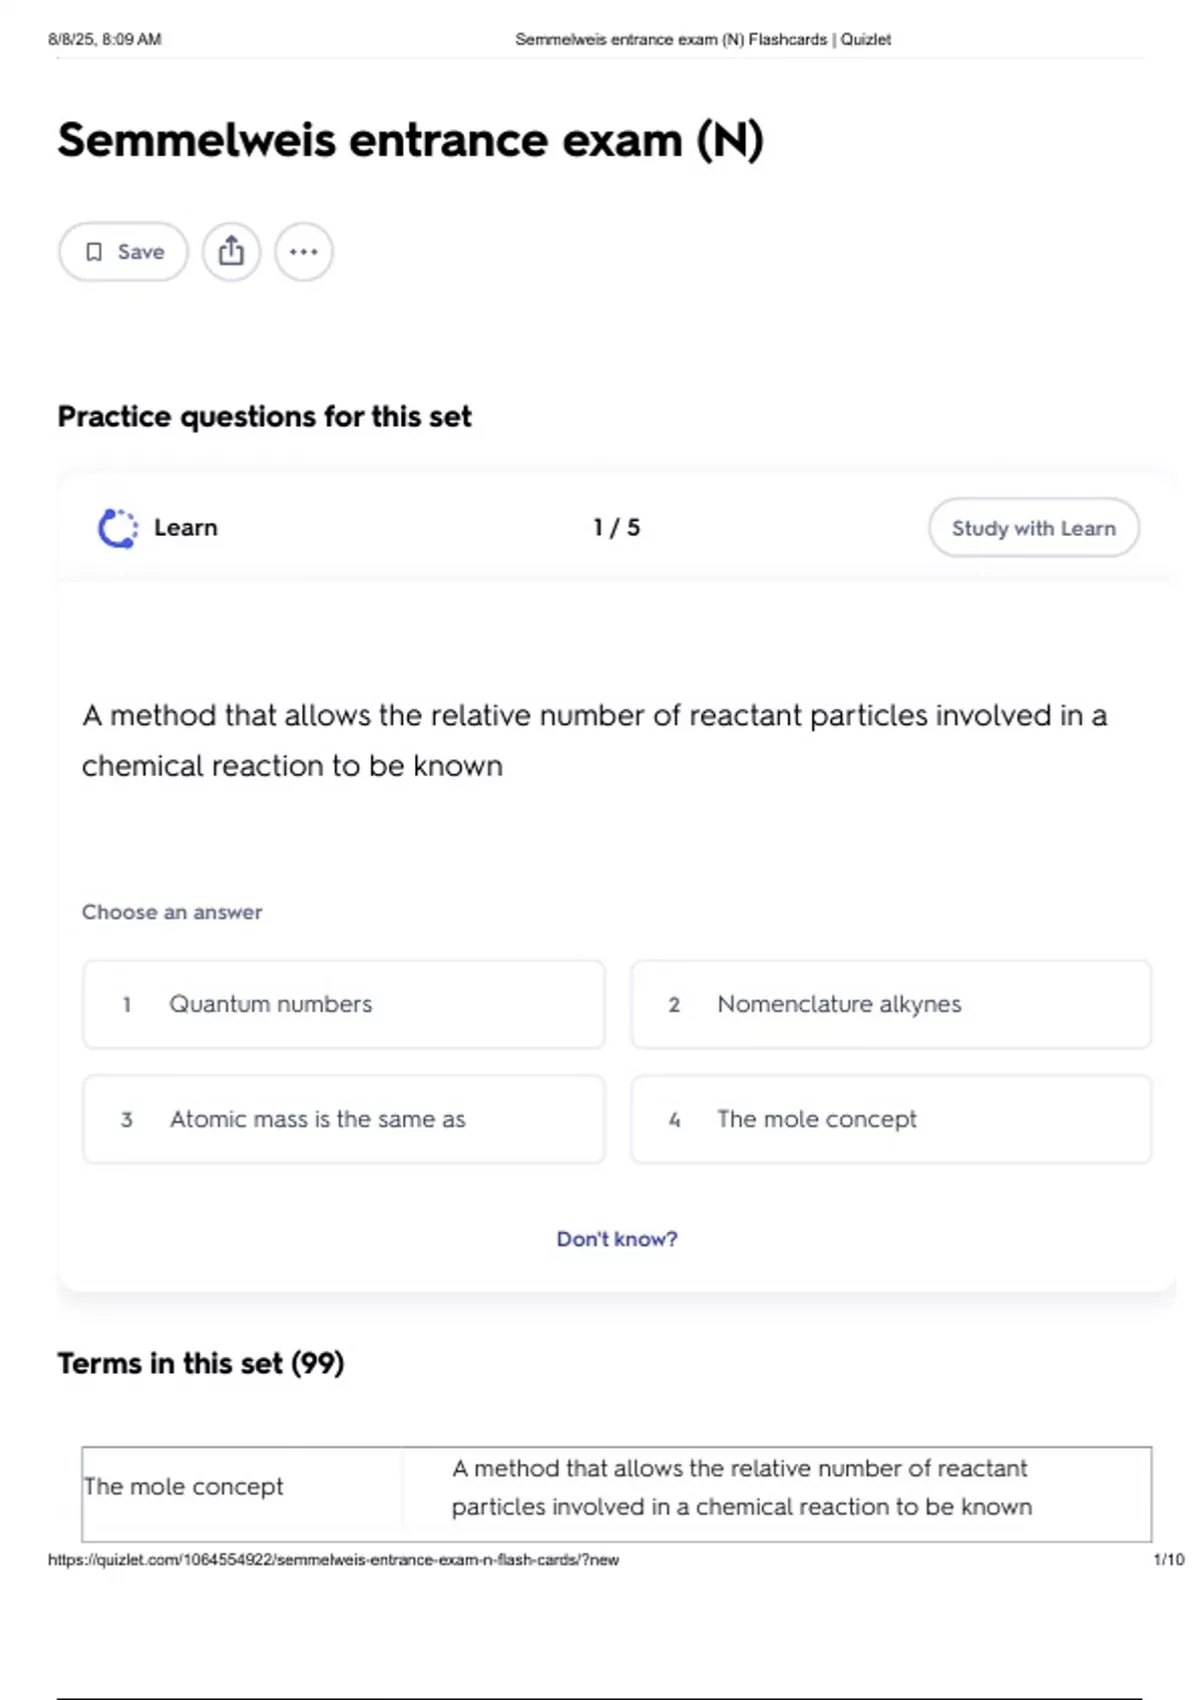Click the Don't know? link

click(x=617, y=1239)
